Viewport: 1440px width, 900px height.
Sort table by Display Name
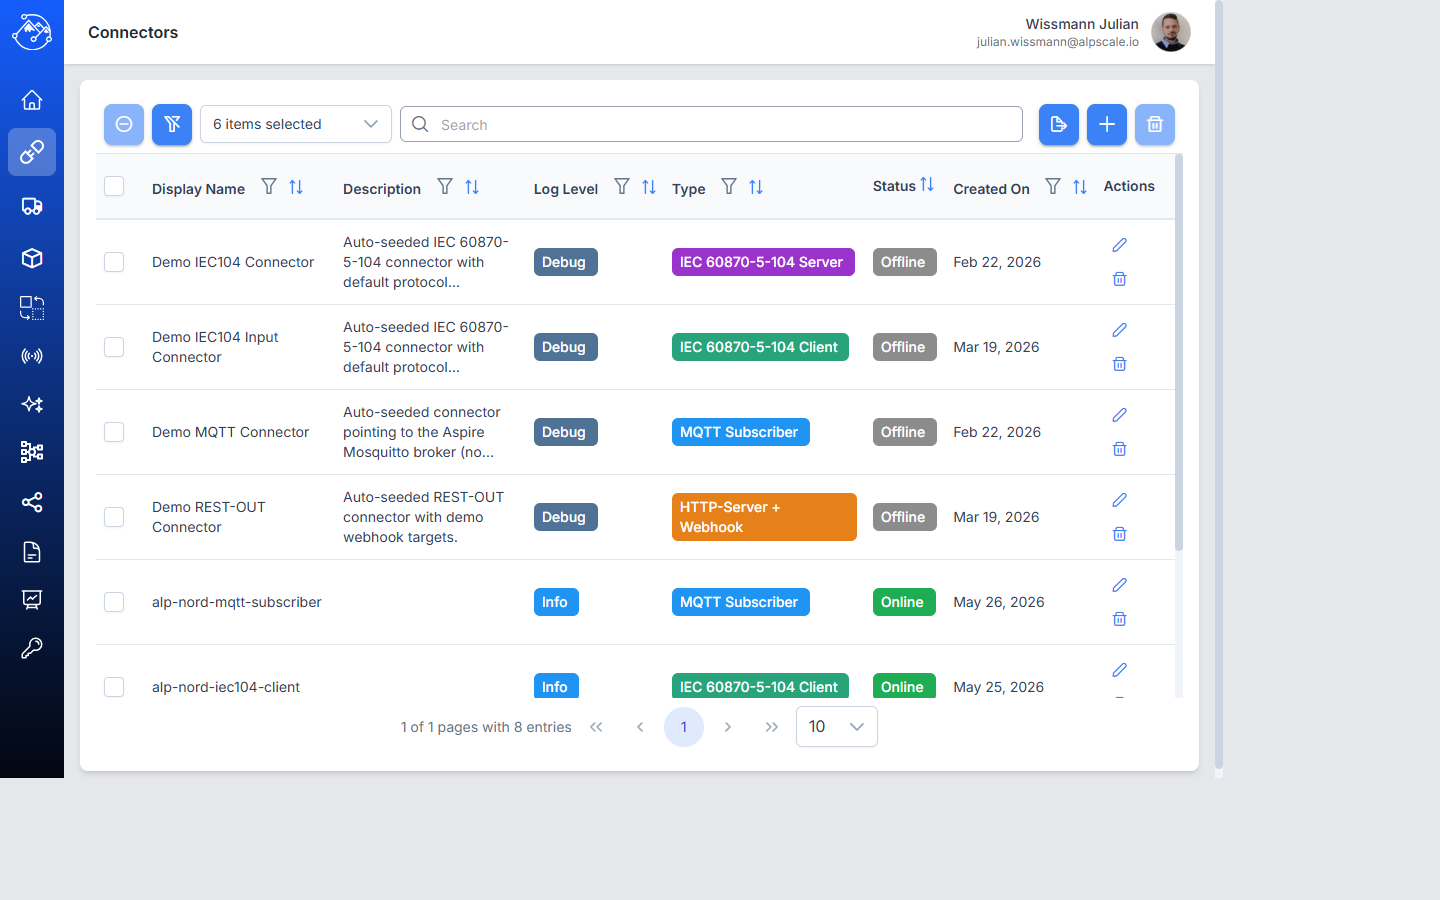(x=296, y=187)
